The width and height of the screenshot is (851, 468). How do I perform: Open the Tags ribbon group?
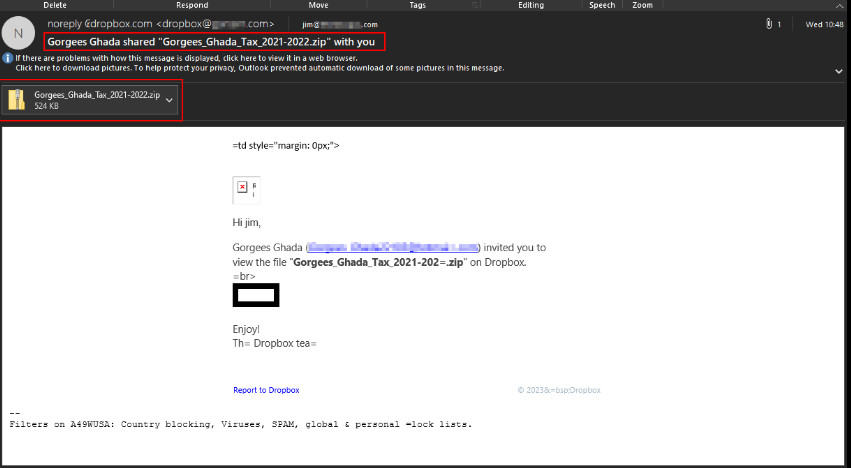coord(417,5)
